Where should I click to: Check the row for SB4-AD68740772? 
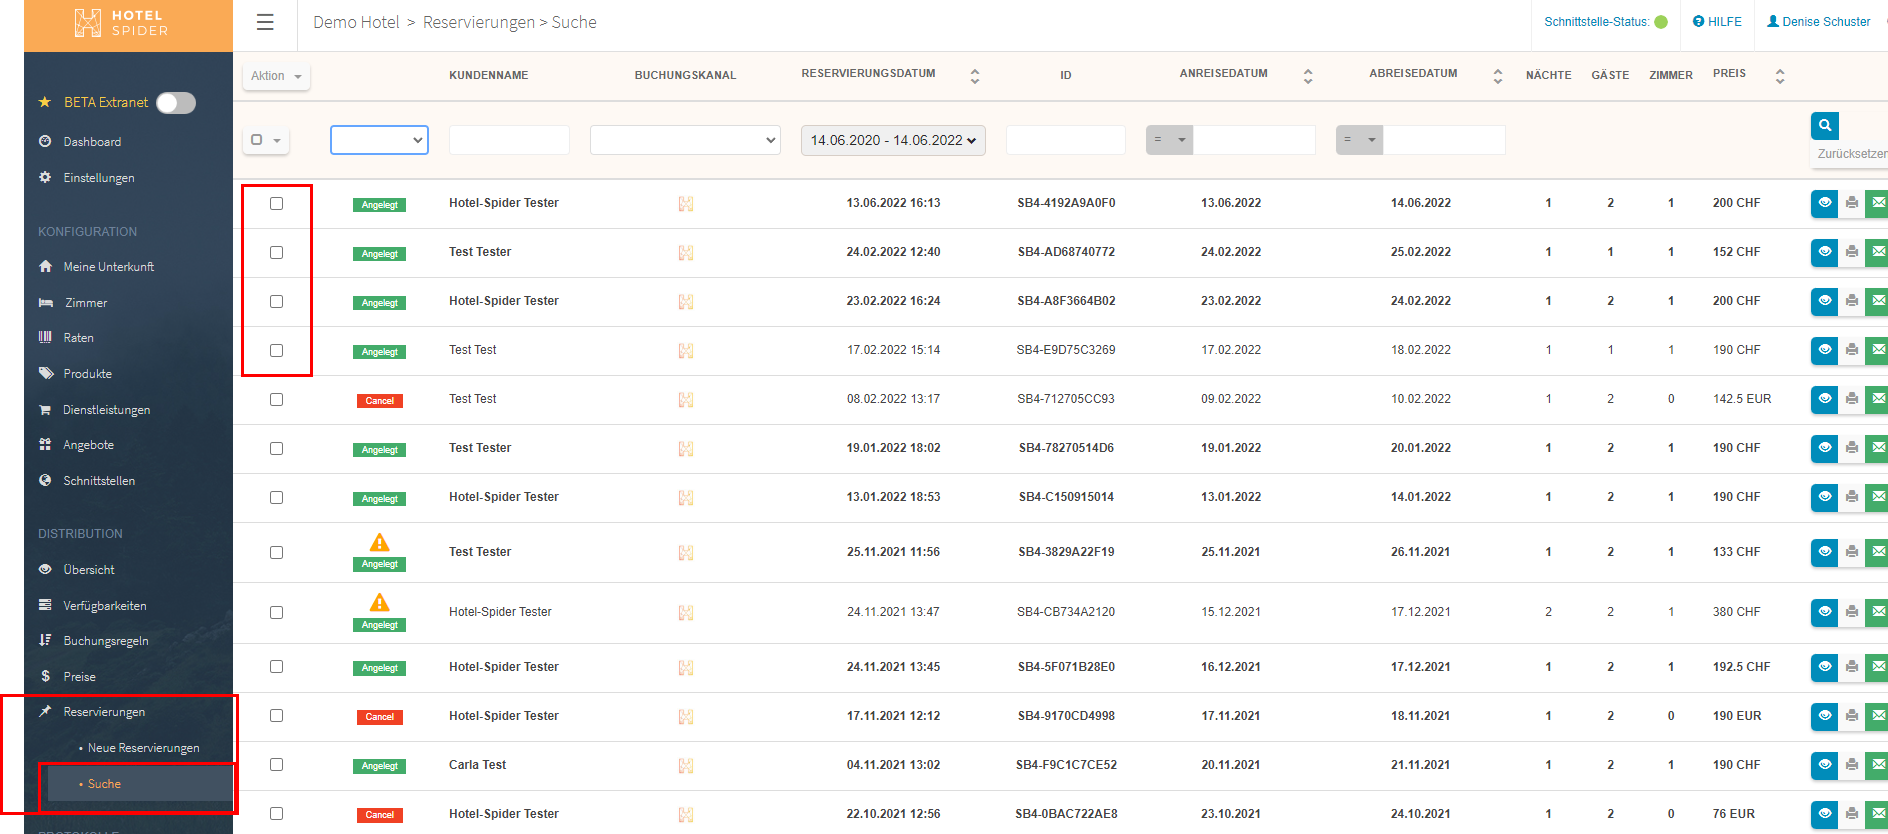click(276, 253)
